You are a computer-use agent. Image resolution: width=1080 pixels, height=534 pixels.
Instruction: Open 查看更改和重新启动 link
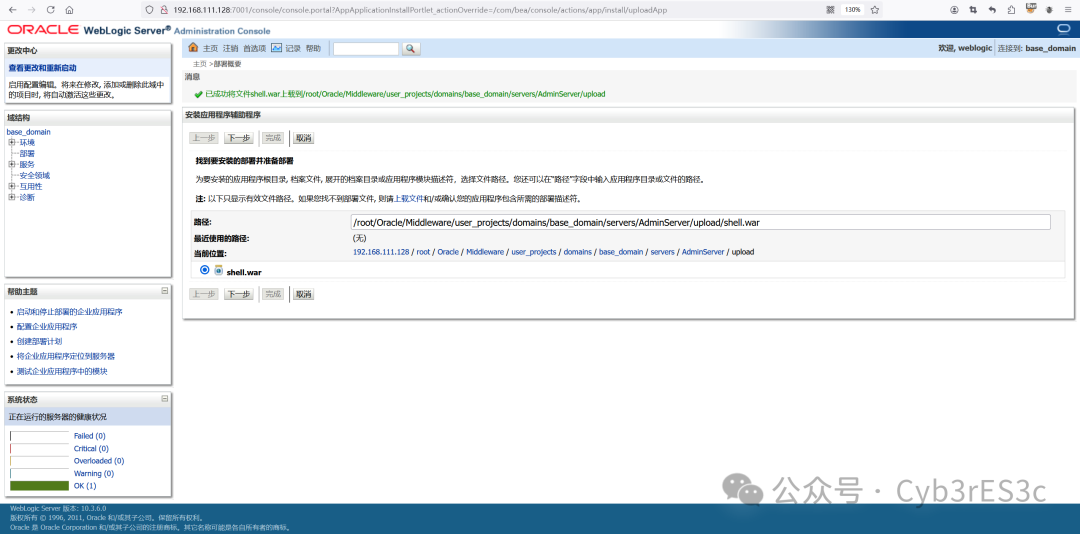point(43,68)
